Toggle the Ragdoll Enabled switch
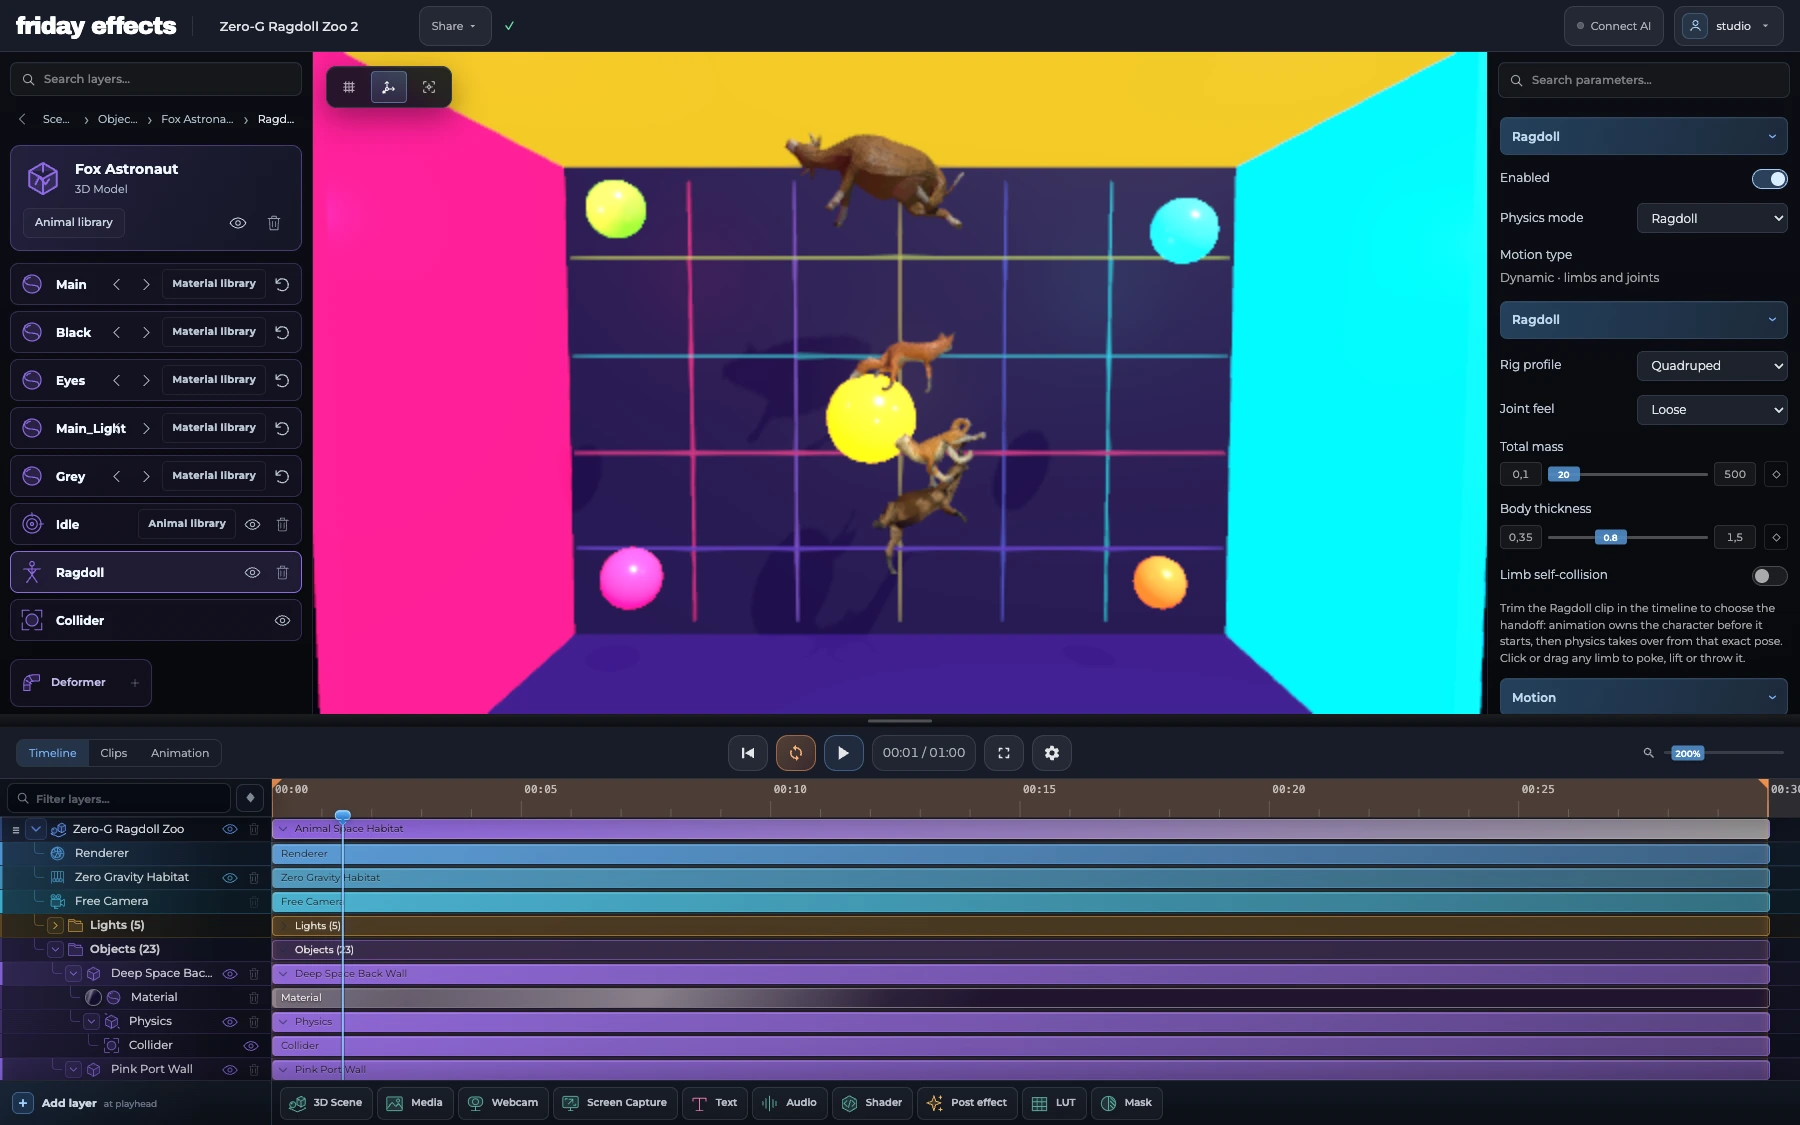The width and height of the screenshot is (1800, 1125). (1769, 178)
